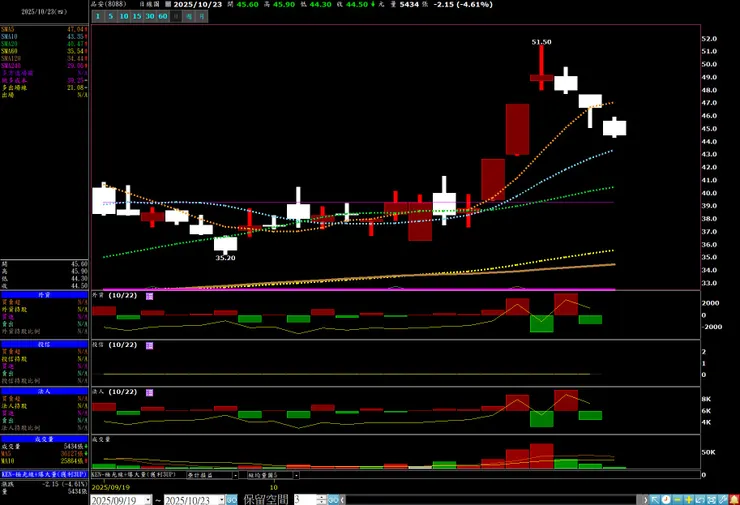This screenshot has width=740, height=505.
Task: Click the GO button after the date range
Action: click(231, 500)
